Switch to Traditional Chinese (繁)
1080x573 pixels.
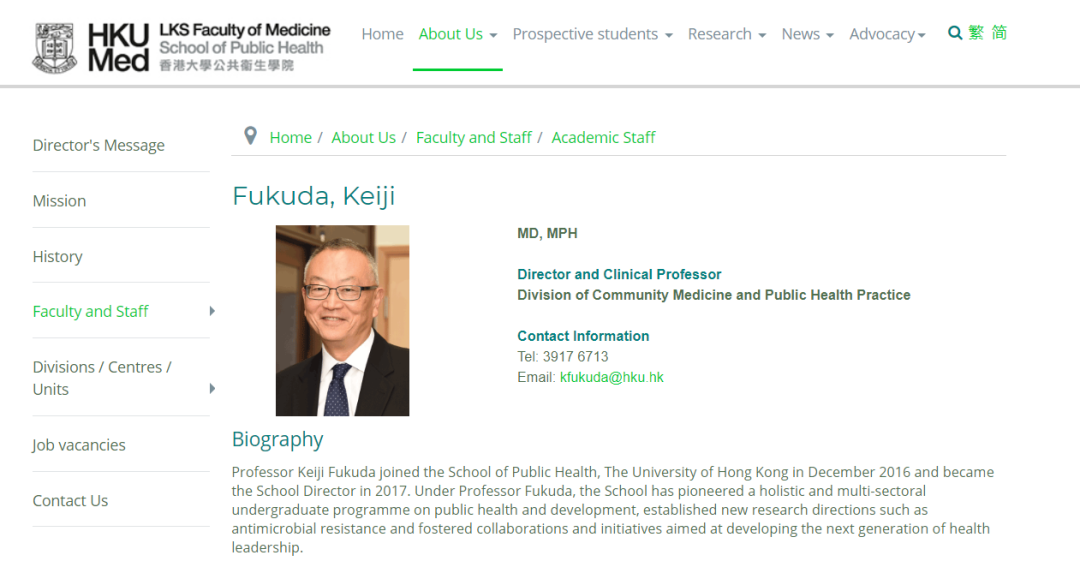[x=976, y=33]
